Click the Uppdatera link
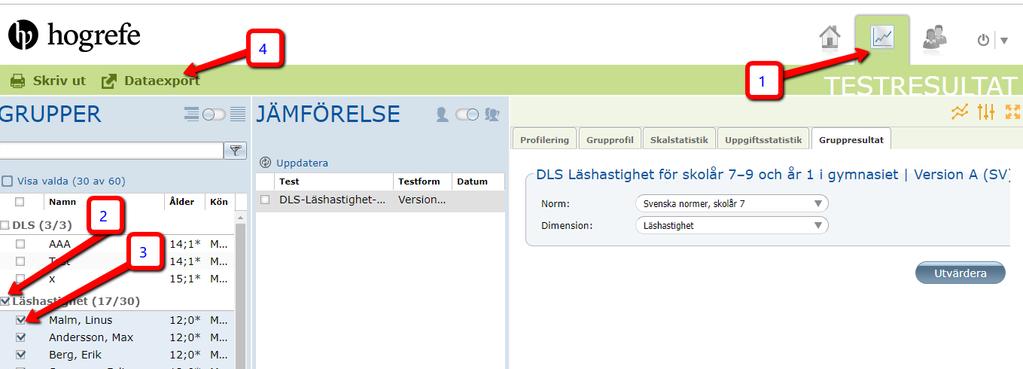 (302, 163)
